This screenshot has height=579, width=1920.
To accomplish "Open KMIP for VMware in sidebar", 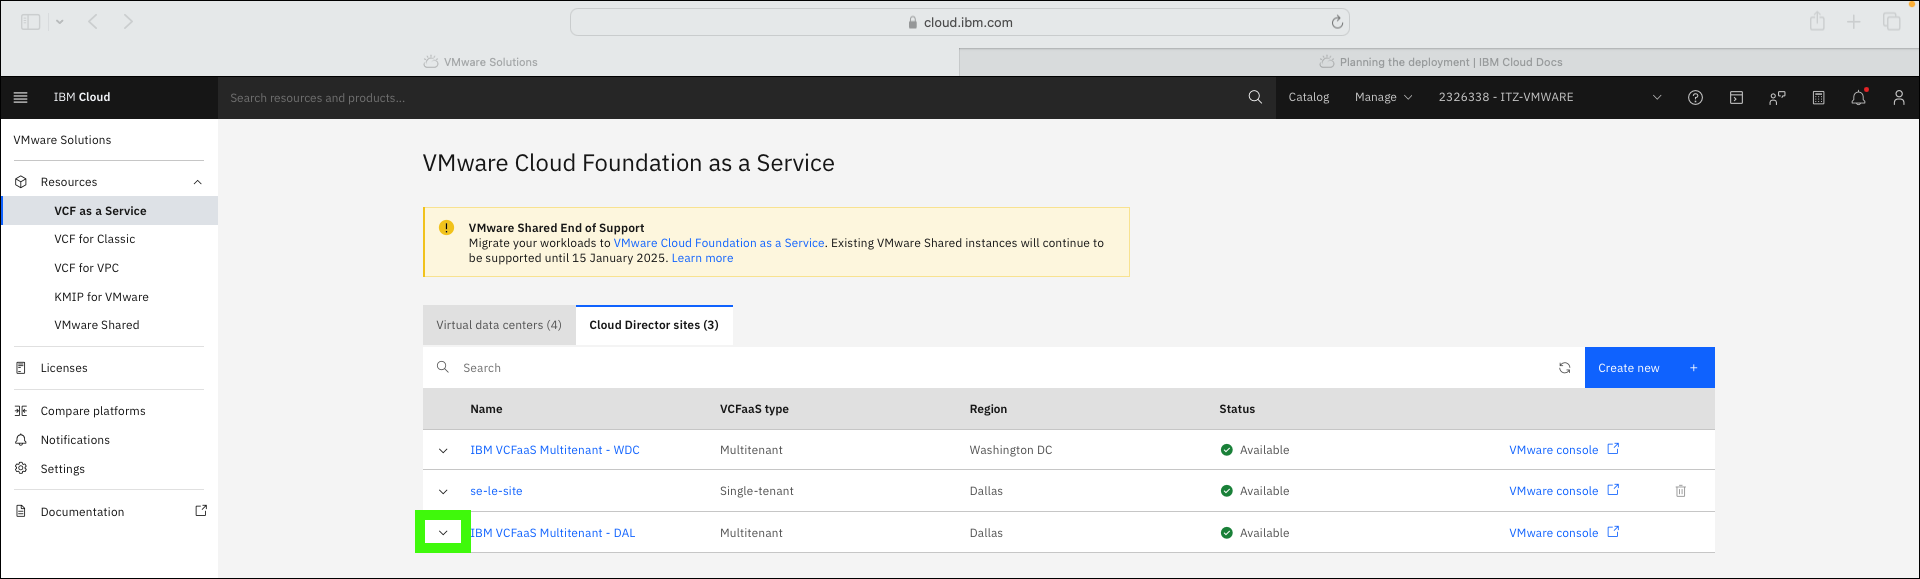I will tap(101, 297).
